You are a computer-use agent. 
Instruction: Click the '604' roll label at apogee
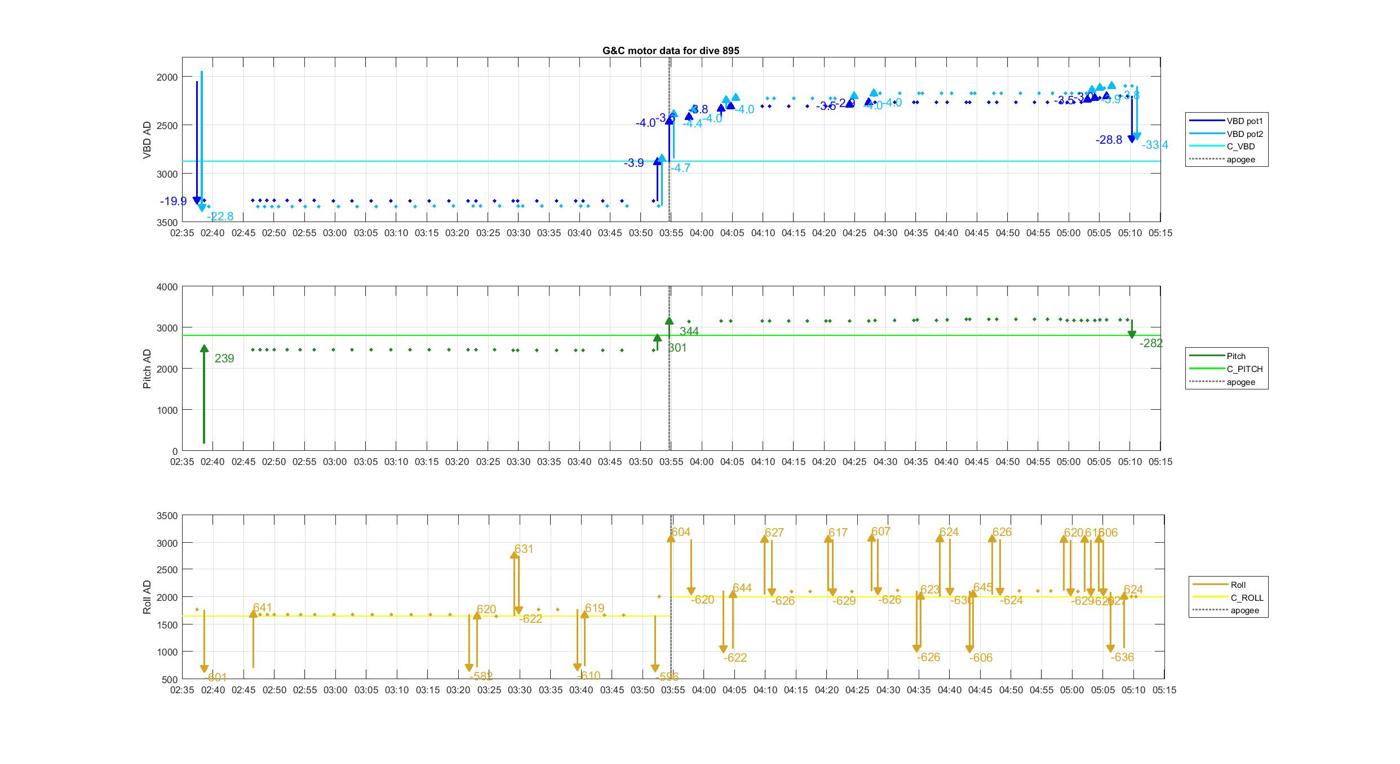coord(681,532)
